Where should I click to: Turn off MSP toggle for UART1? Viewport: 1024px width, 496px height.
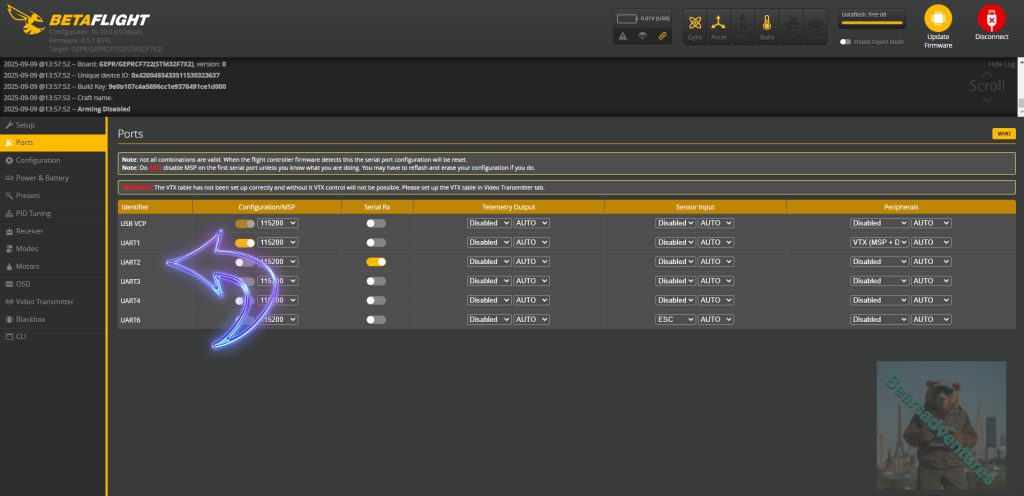click(x=244, y=242)
